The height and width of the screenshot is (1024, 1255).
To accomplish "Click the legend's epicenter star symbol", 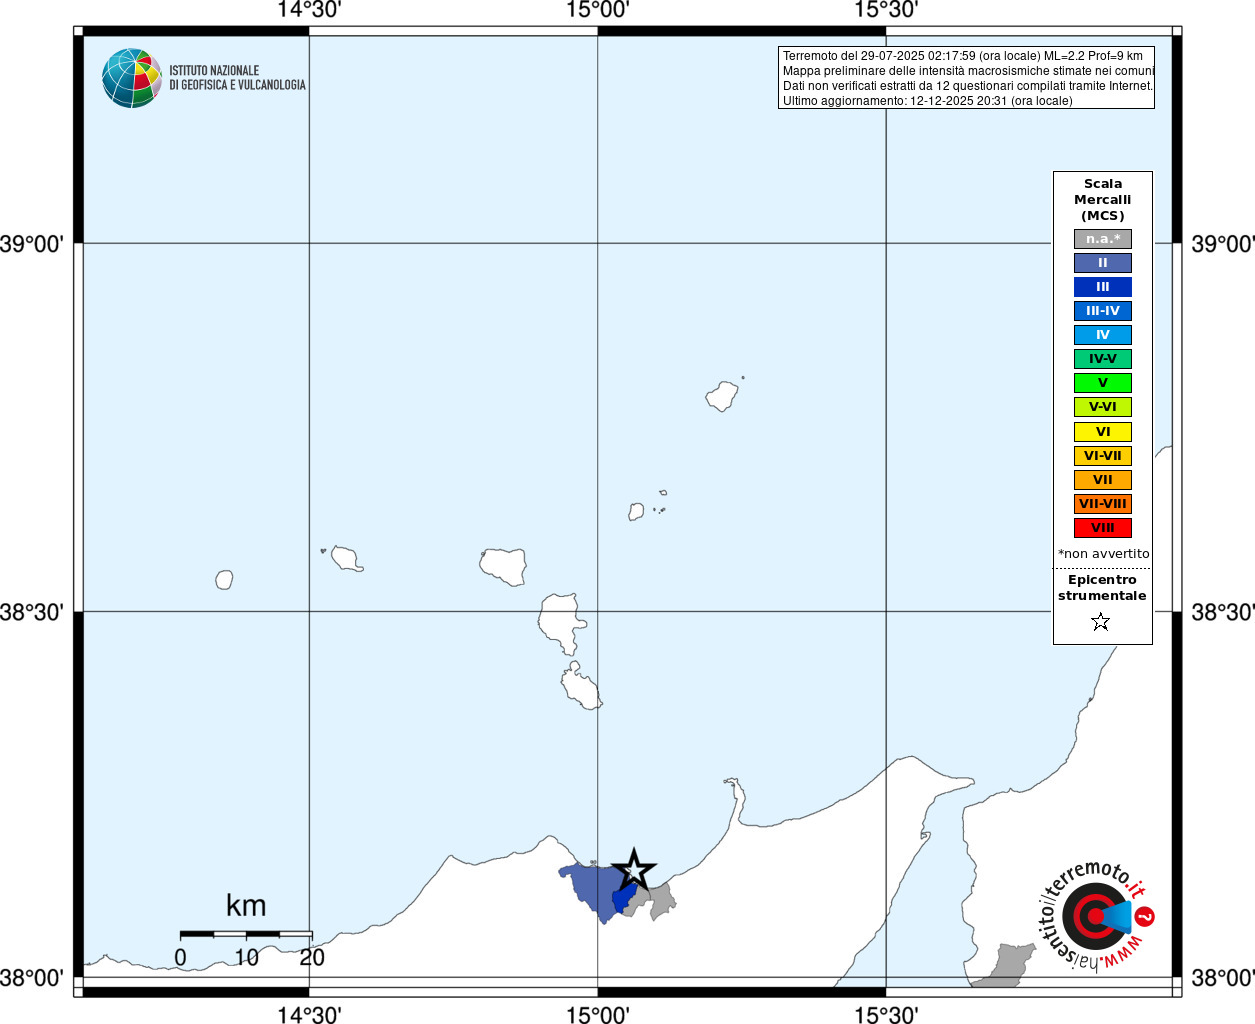I will (1101, 622).
